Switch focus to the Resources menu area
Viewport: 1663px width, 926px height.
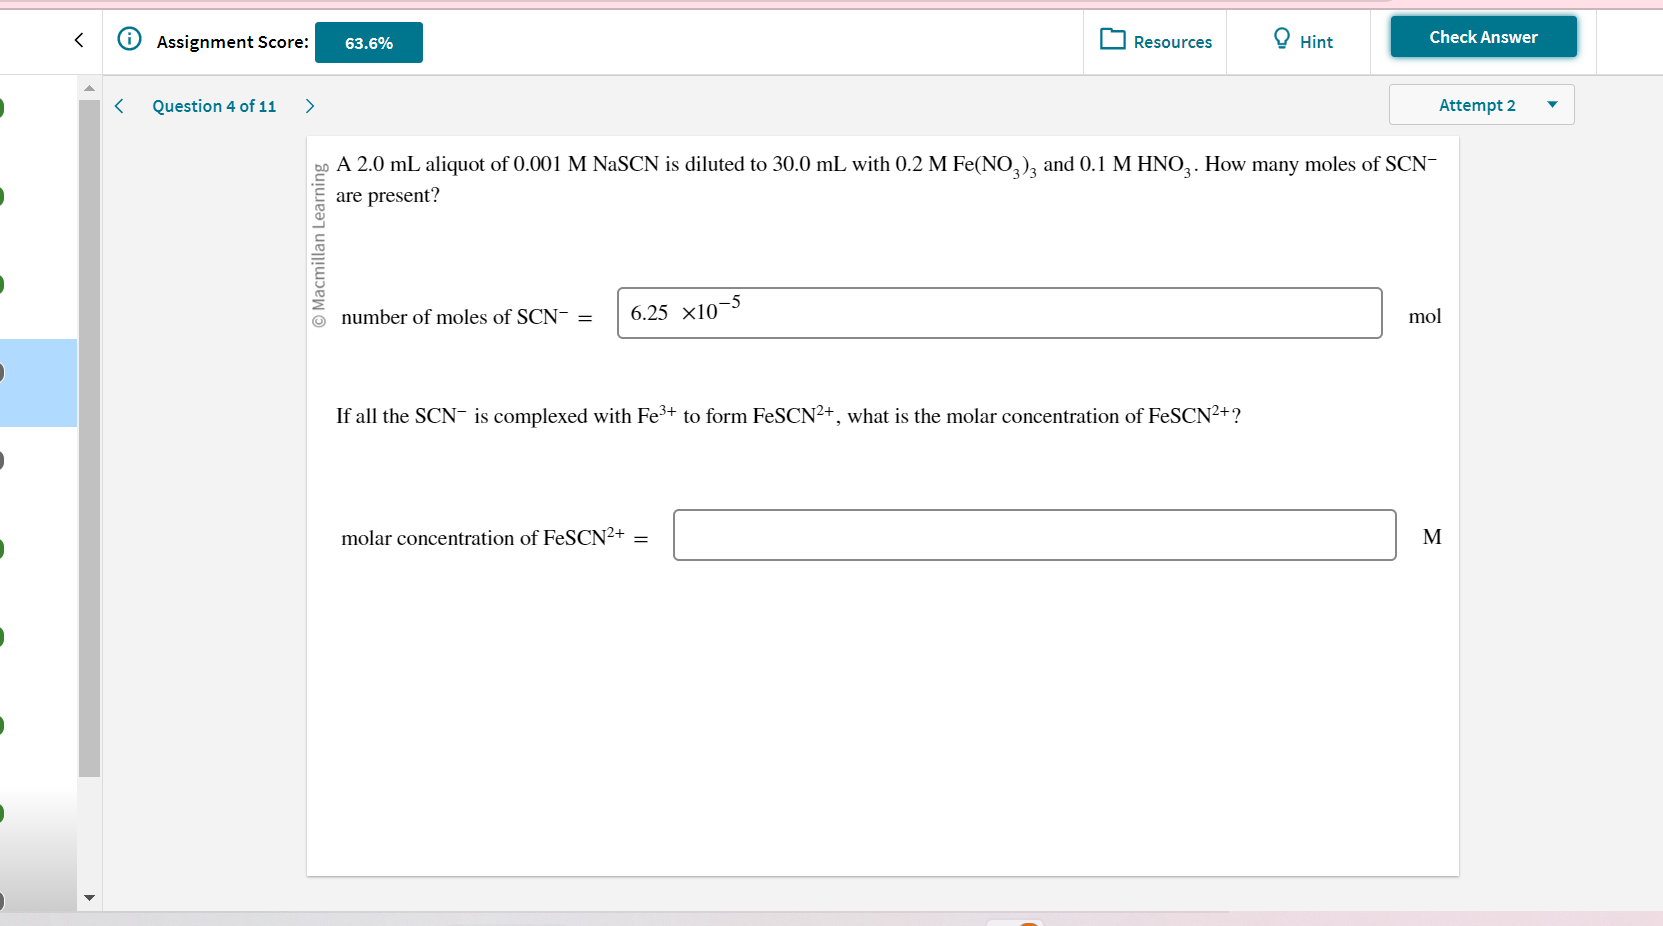coord(1155,41)
